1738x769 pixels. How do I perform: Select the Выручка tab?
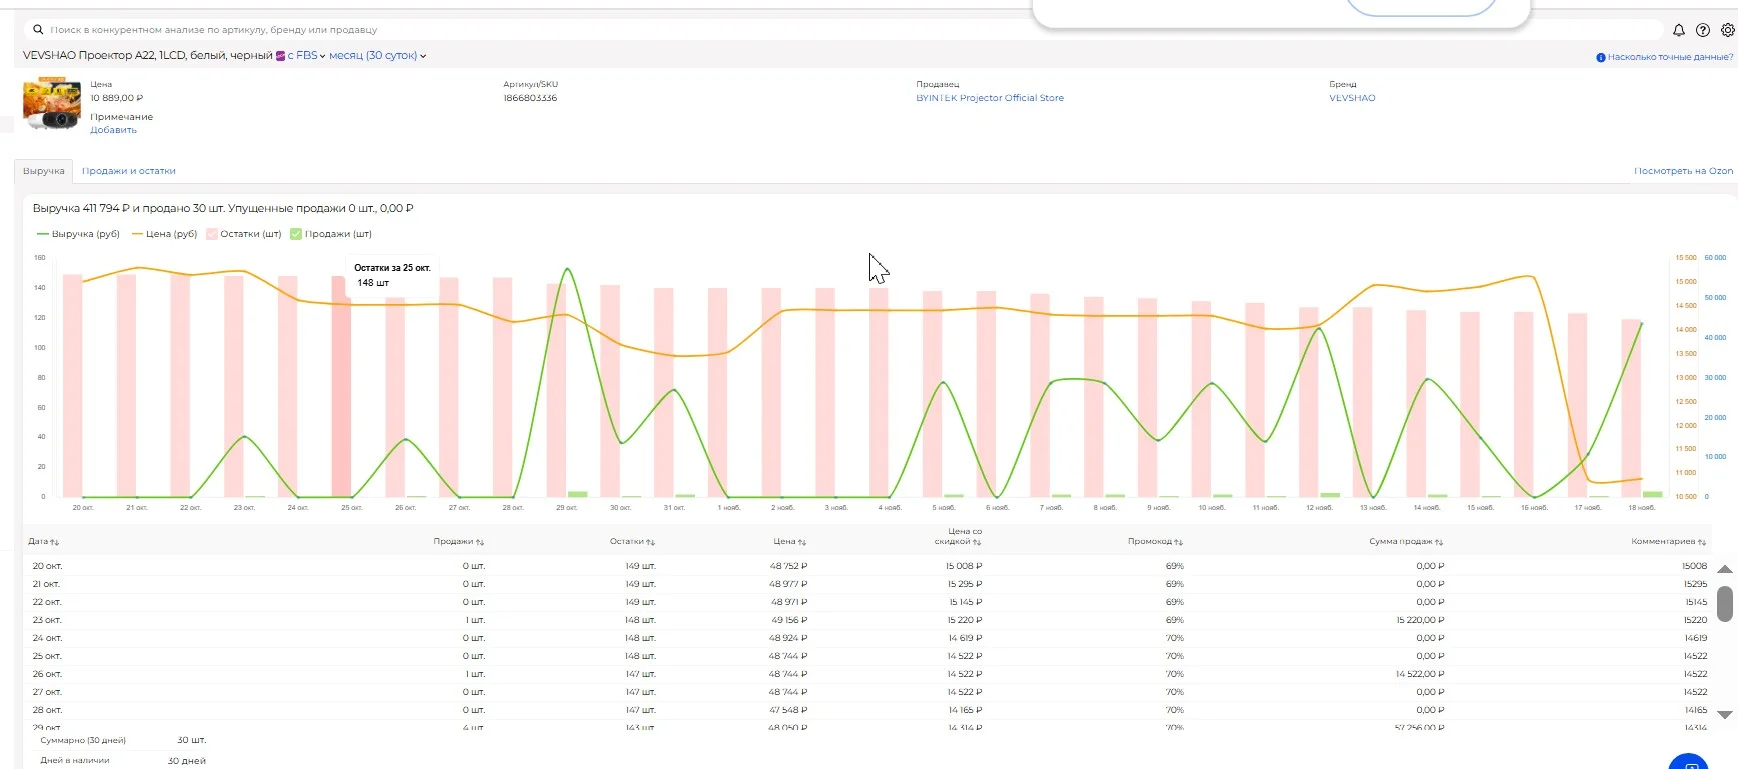point(44,171)
